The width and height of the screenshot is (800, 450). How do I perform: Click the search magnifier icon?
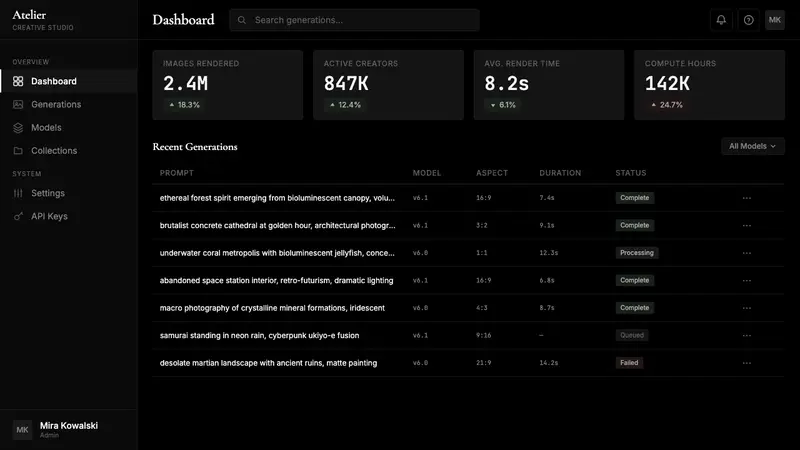pyautogui.click(x=242, y=20)
